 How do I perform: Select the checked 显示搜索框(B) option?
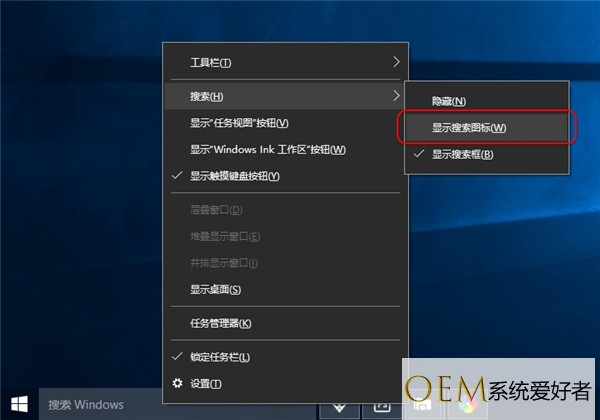(x=462, y=154)
